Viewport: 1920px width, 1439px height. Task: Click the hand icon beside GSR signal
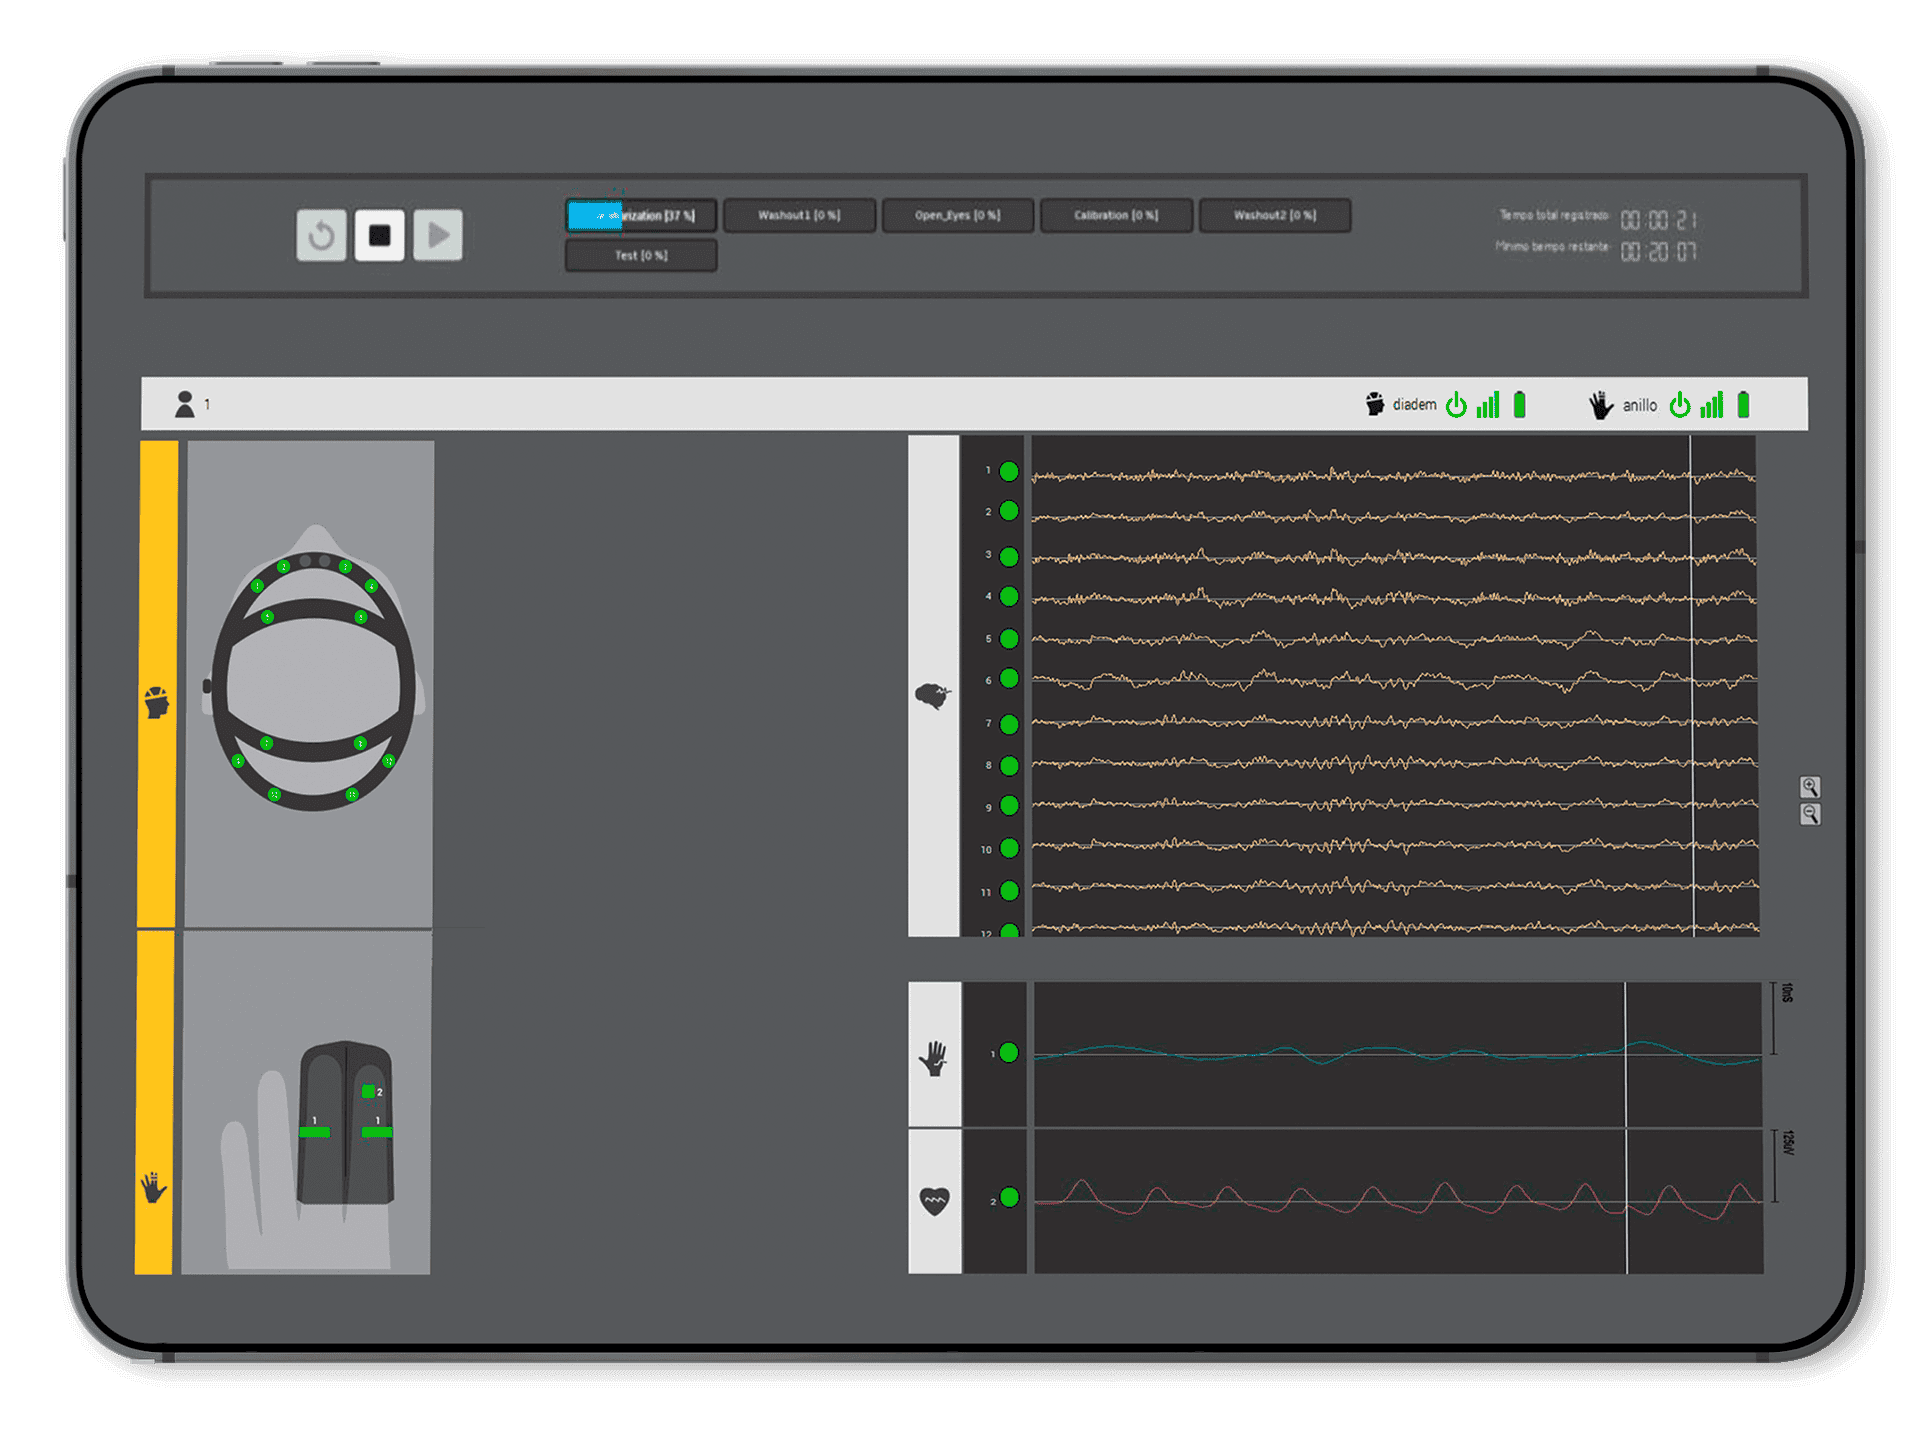click(934, 1057)
